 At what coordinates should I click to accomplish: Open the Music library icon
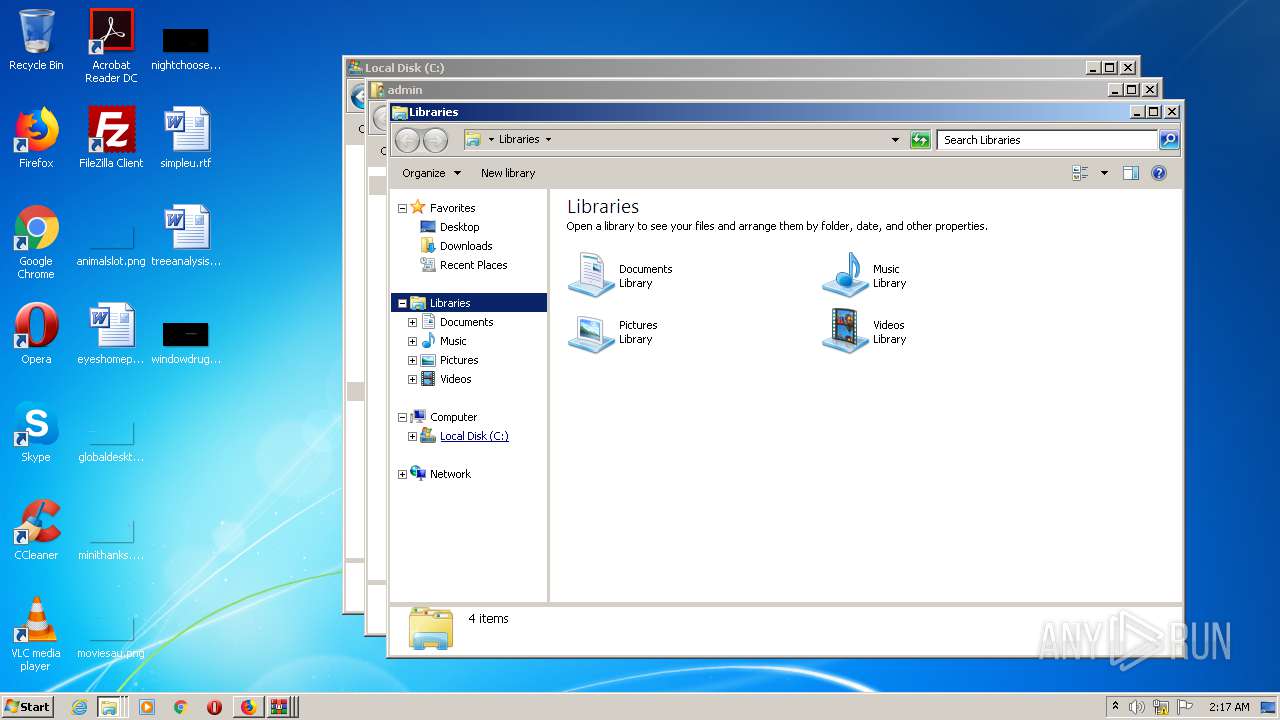tap(846, 275)
